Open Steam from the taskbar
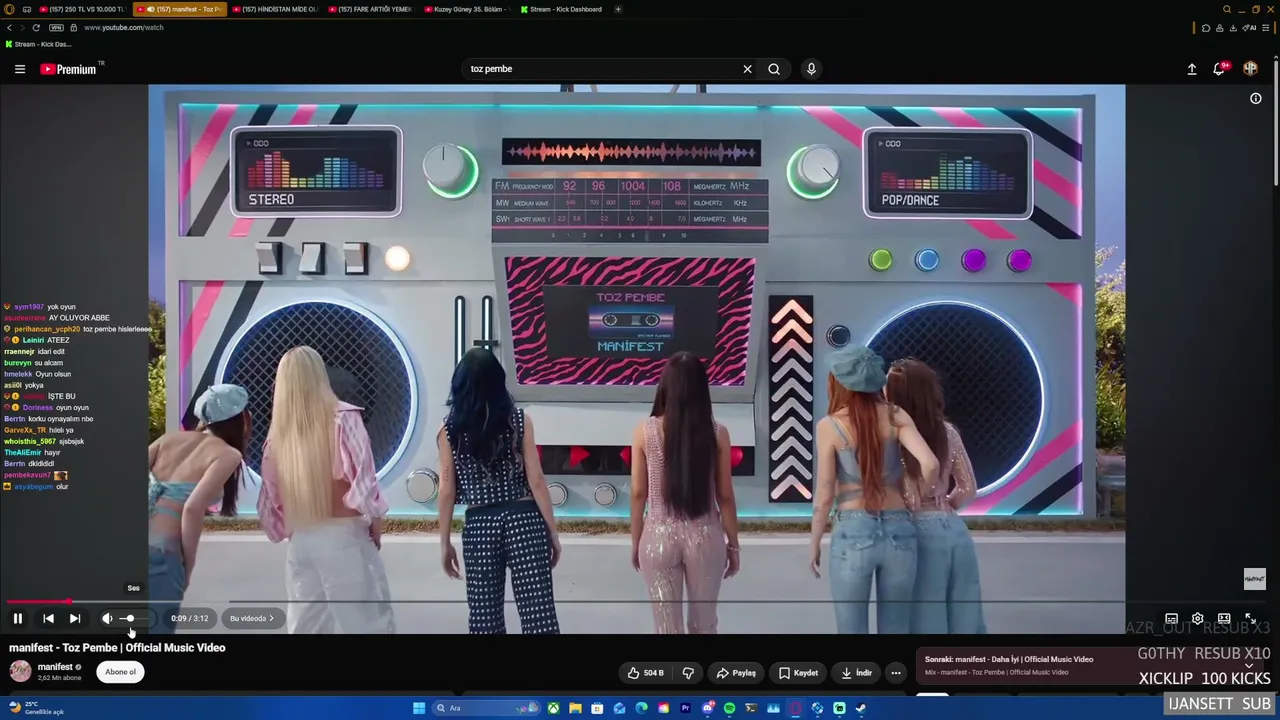The image size is (1280, 720). tap(861, 708)
